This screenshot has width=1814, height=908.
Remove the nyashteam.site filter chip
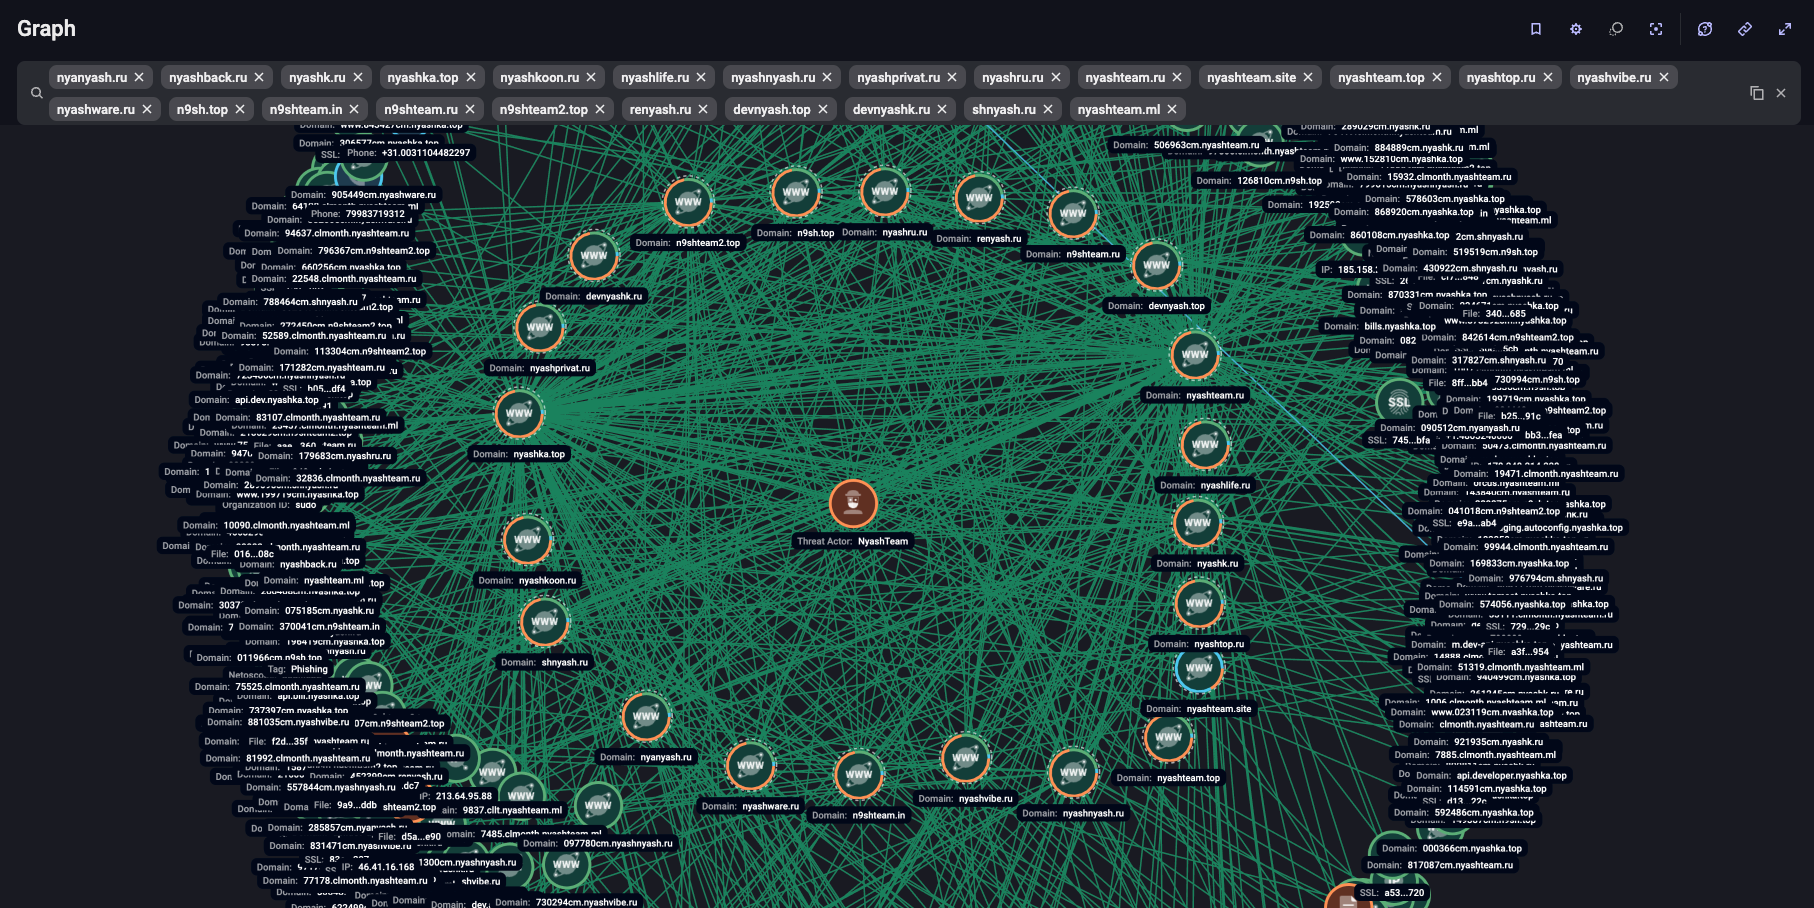click(1308, 77)
